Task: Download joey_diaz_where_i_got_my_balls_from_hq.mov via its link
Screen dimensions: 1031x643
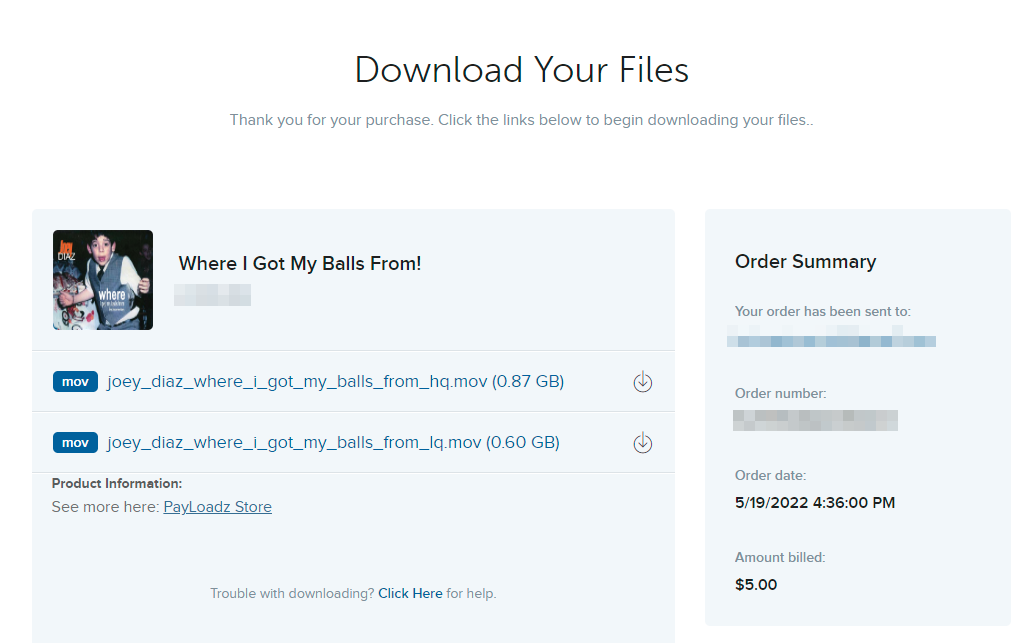Action: (x=335, y=381)
